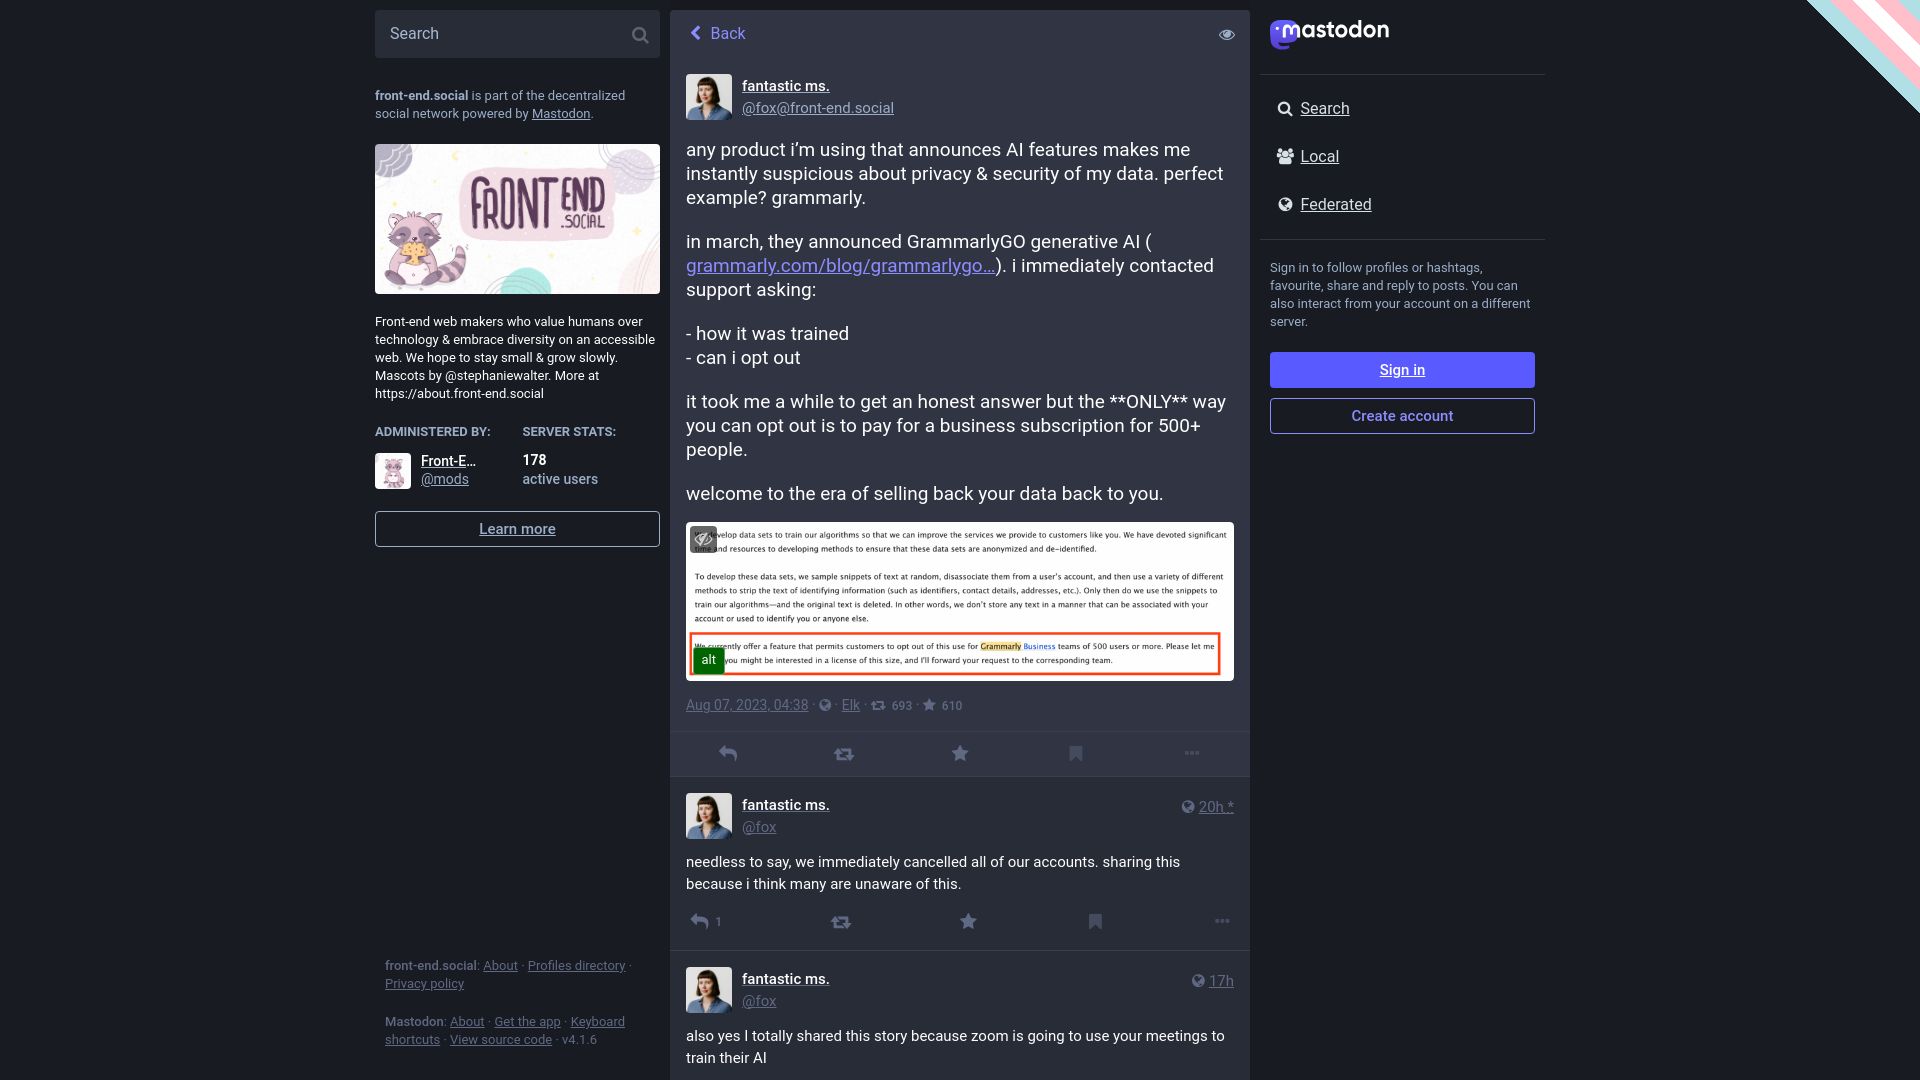Viewport: 1920px width, 1080px height.
Task: Click the Mastodon link in server description
Action: pyautogui.click(x=561, y=114)
